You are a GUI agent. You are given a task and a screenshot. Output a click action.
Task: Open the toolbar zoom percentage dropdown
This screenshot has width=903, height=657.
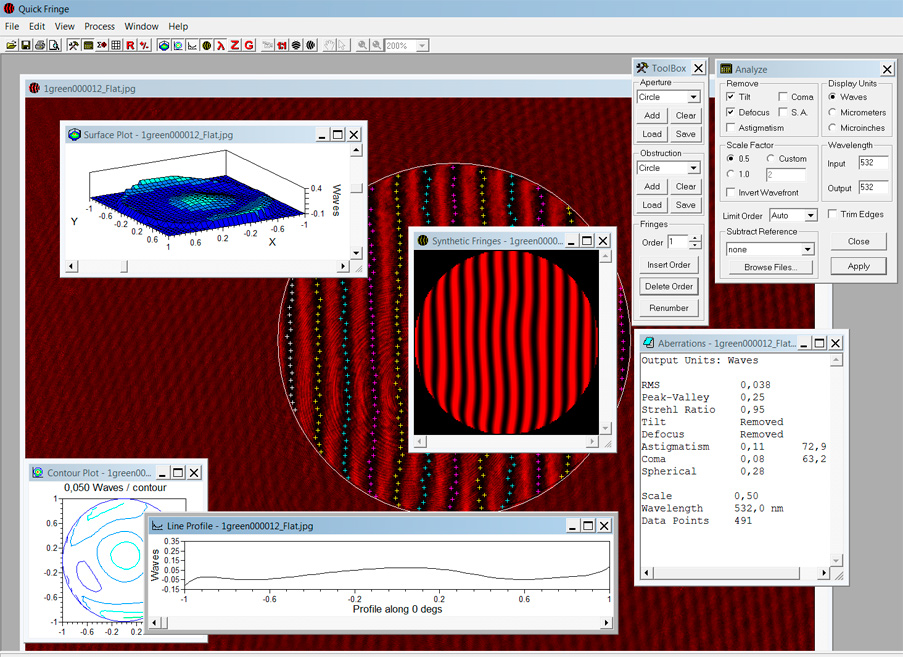coord(423,45)
